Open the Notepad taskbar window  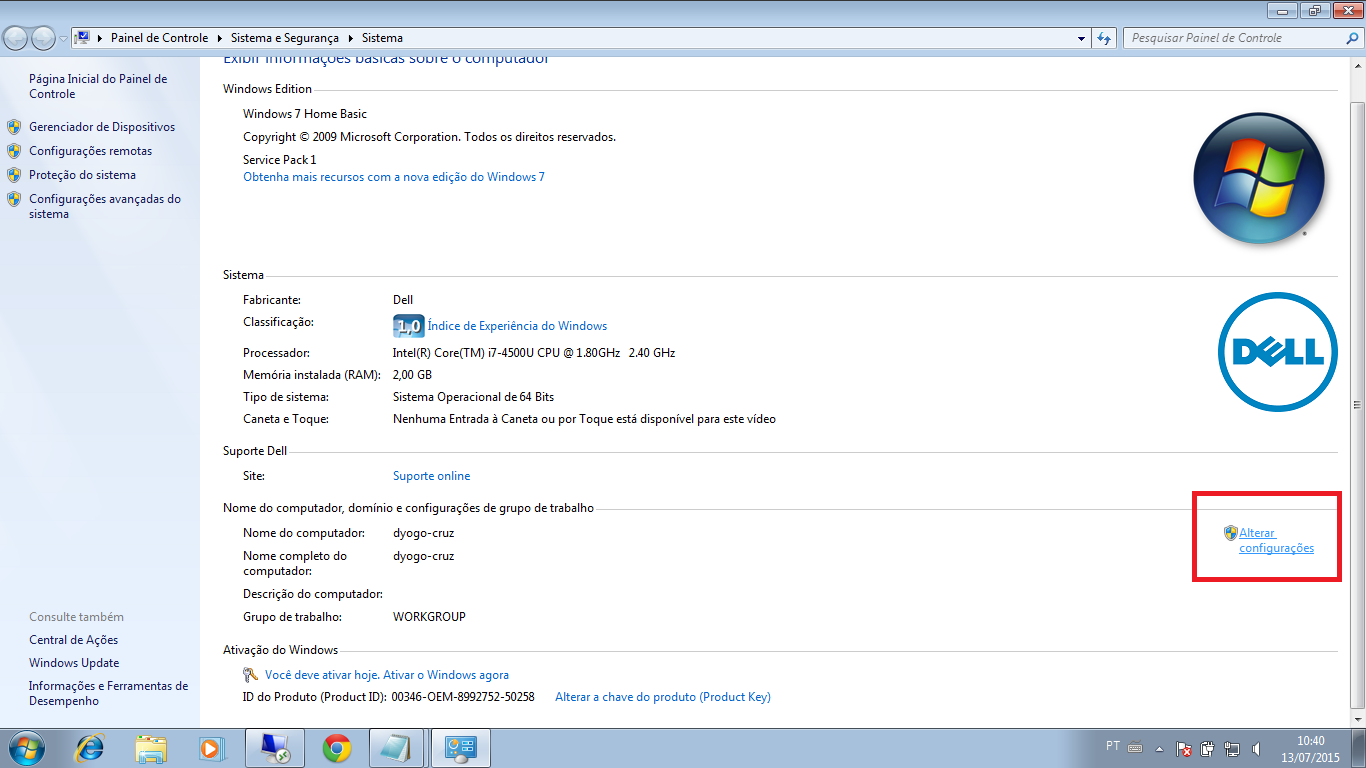click(x=397, y=747)
